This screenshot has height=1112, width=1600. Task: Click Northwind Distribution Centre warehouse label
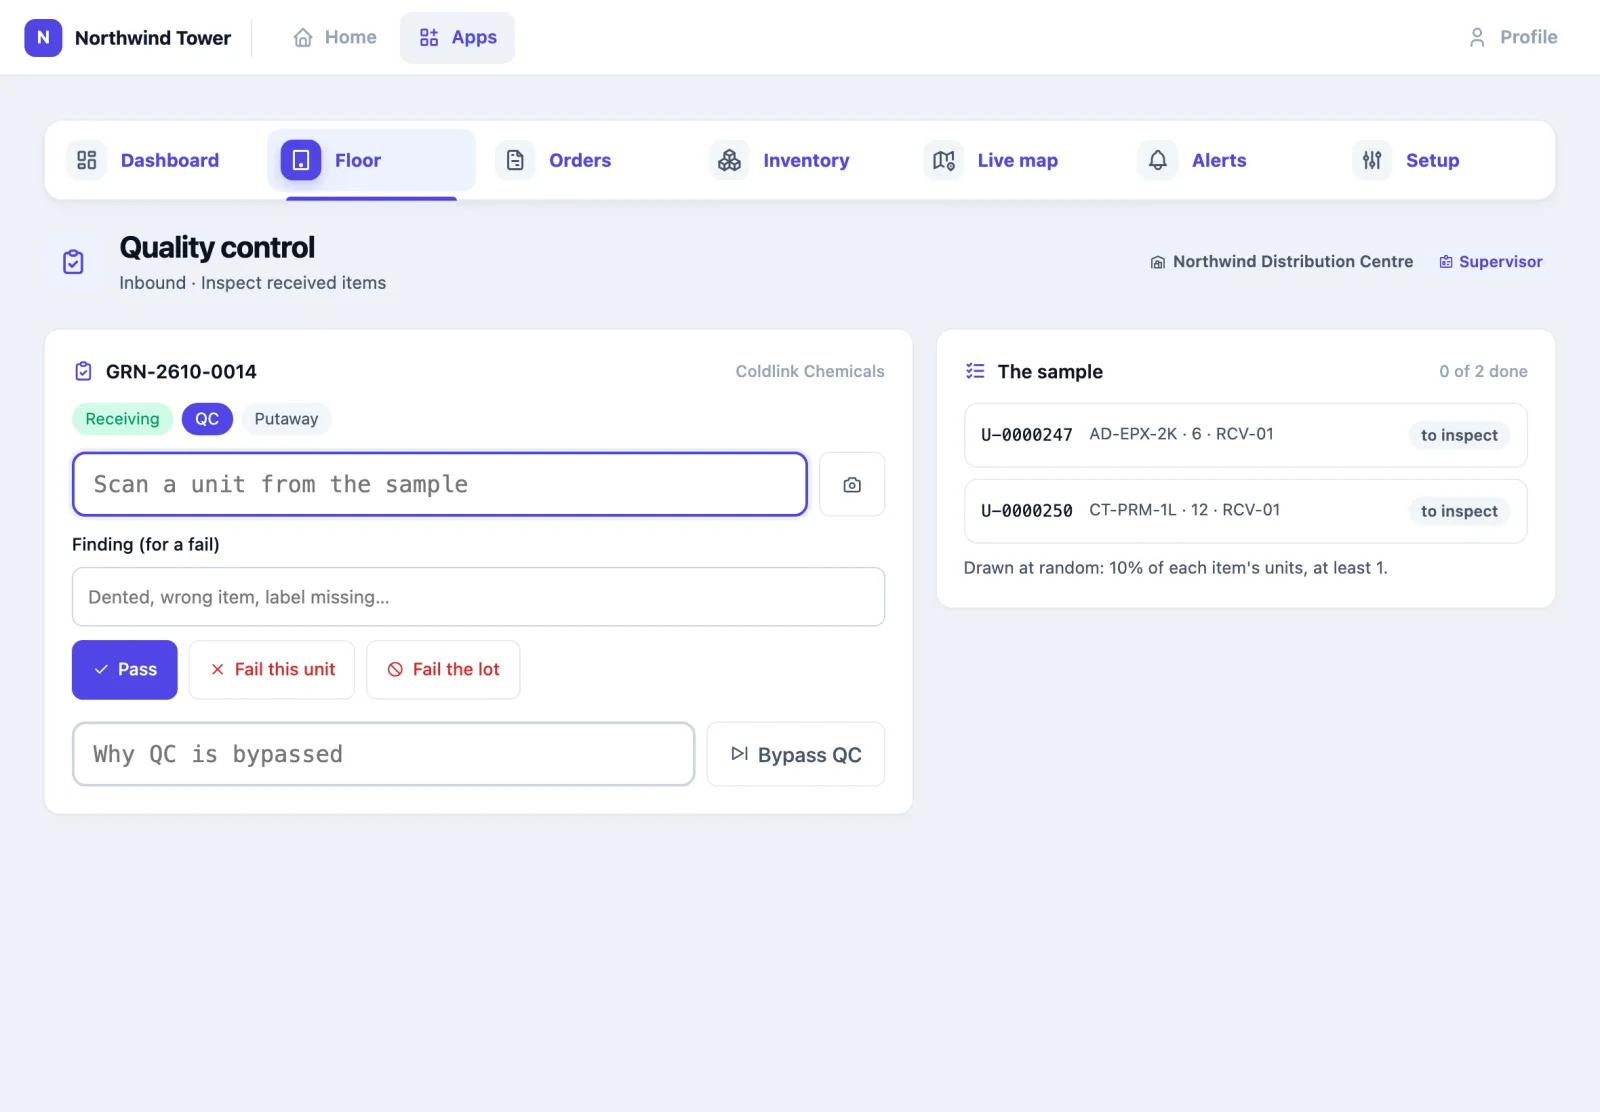(x=1282, y=262)
